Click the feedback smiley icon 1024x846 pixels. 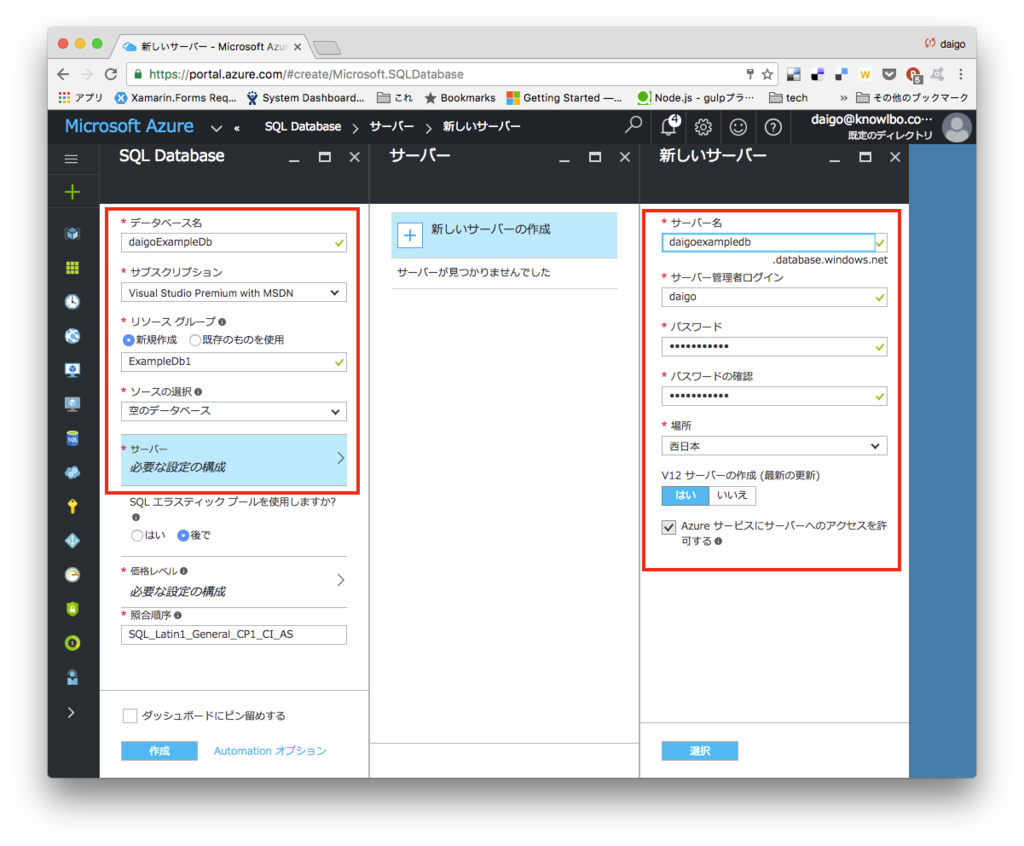[738, 127]
